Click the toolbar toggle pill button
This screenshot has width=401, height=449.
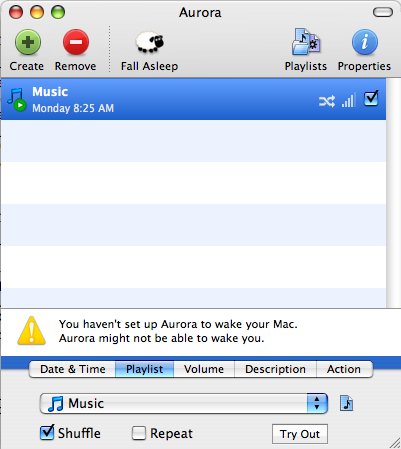click(383, 13)
